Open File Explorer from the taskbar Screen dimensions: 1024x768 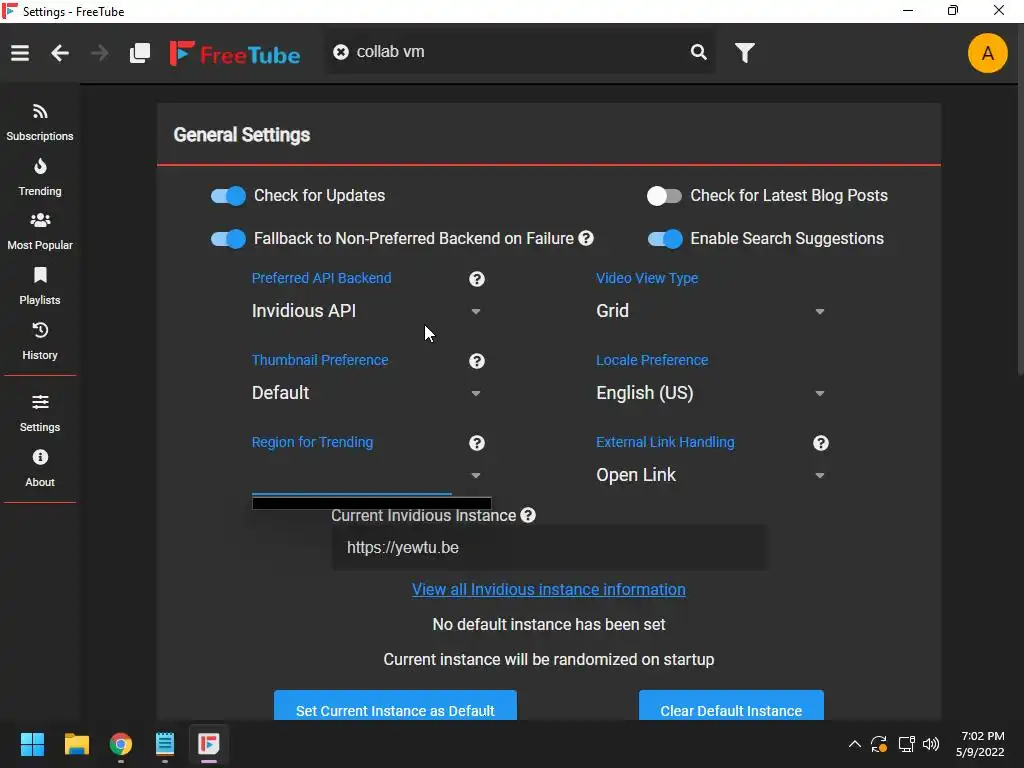(x=76, y=744)
